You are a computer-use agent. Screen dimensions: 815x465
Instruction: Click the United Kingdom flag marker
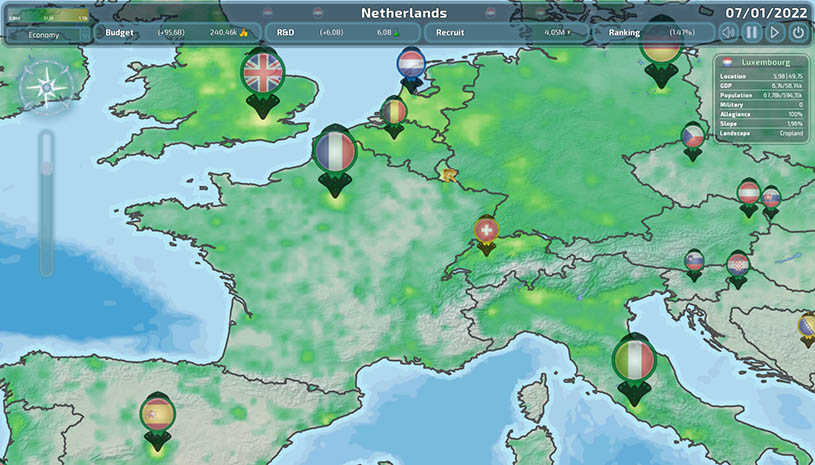(263, 72)
